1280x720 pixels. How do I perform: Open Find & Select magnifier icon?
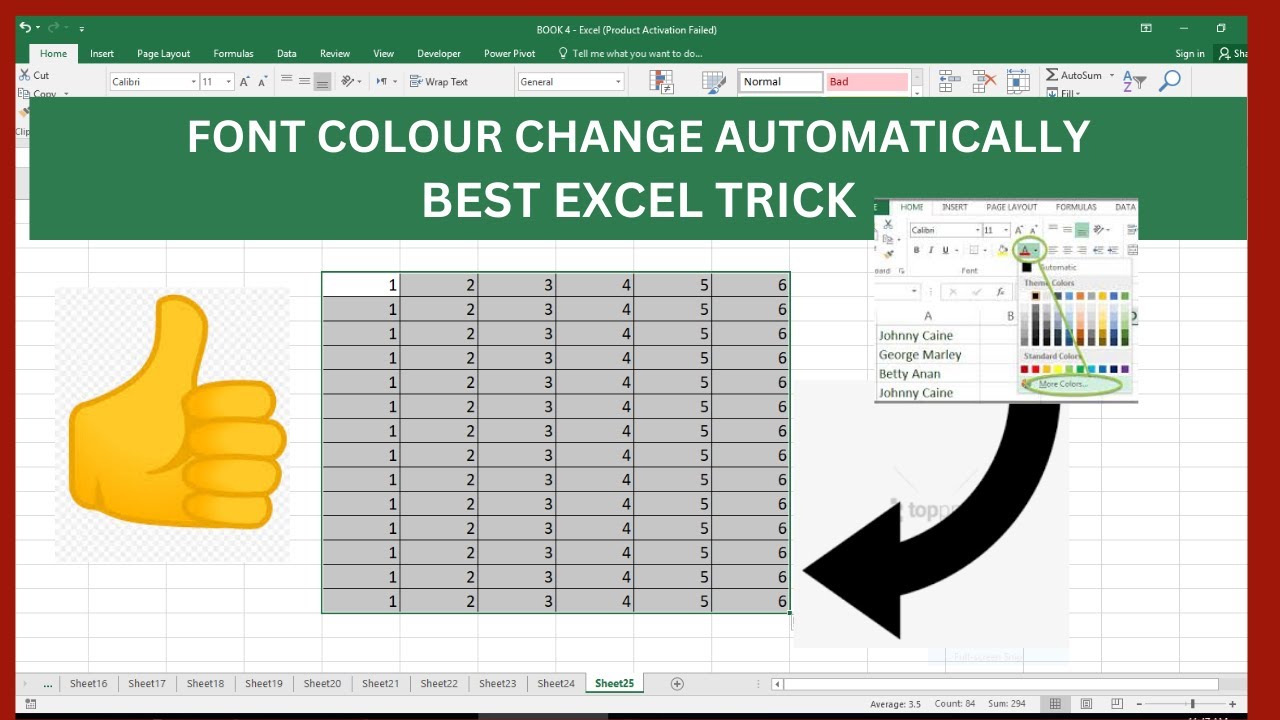[x=1169, y=80]
